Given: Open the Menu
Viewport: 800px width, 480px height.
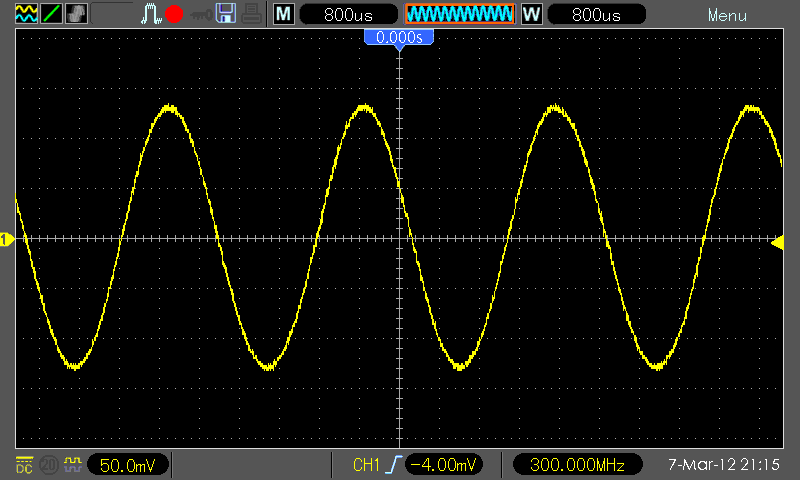Looking at the screenshot, I should point(727,16).
